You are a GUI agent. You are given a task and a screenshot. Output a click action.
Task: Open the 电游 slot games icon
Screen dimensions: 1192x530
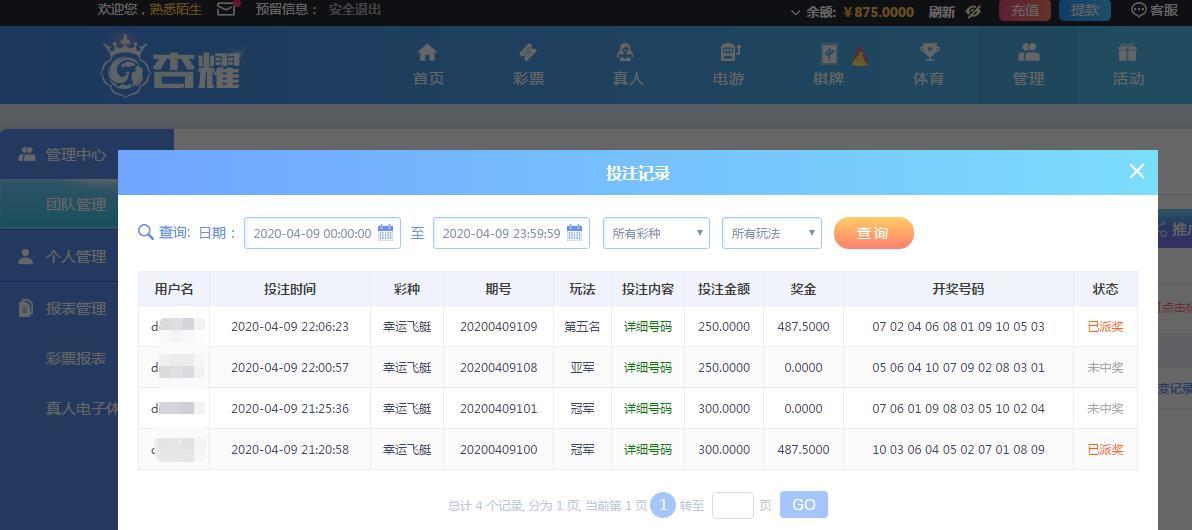pos(730,52)
